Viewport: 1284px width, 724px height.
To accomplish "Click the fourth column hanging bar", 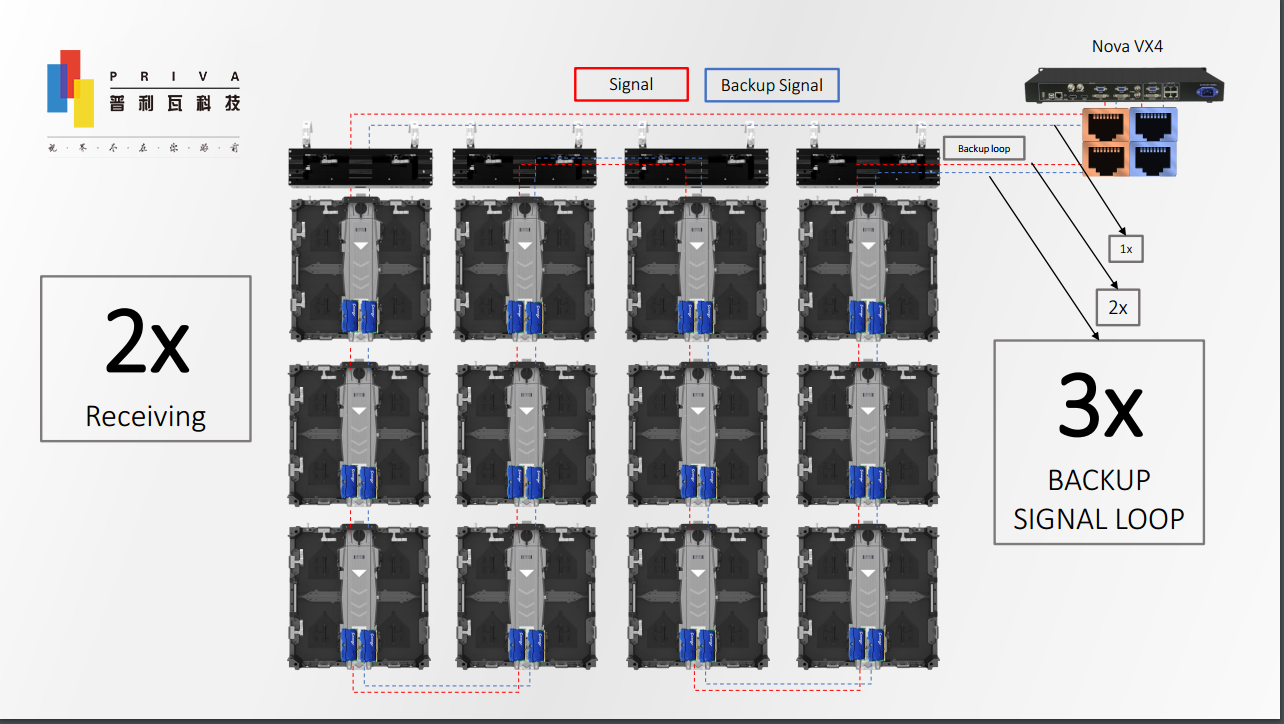I will pos(868,166).
